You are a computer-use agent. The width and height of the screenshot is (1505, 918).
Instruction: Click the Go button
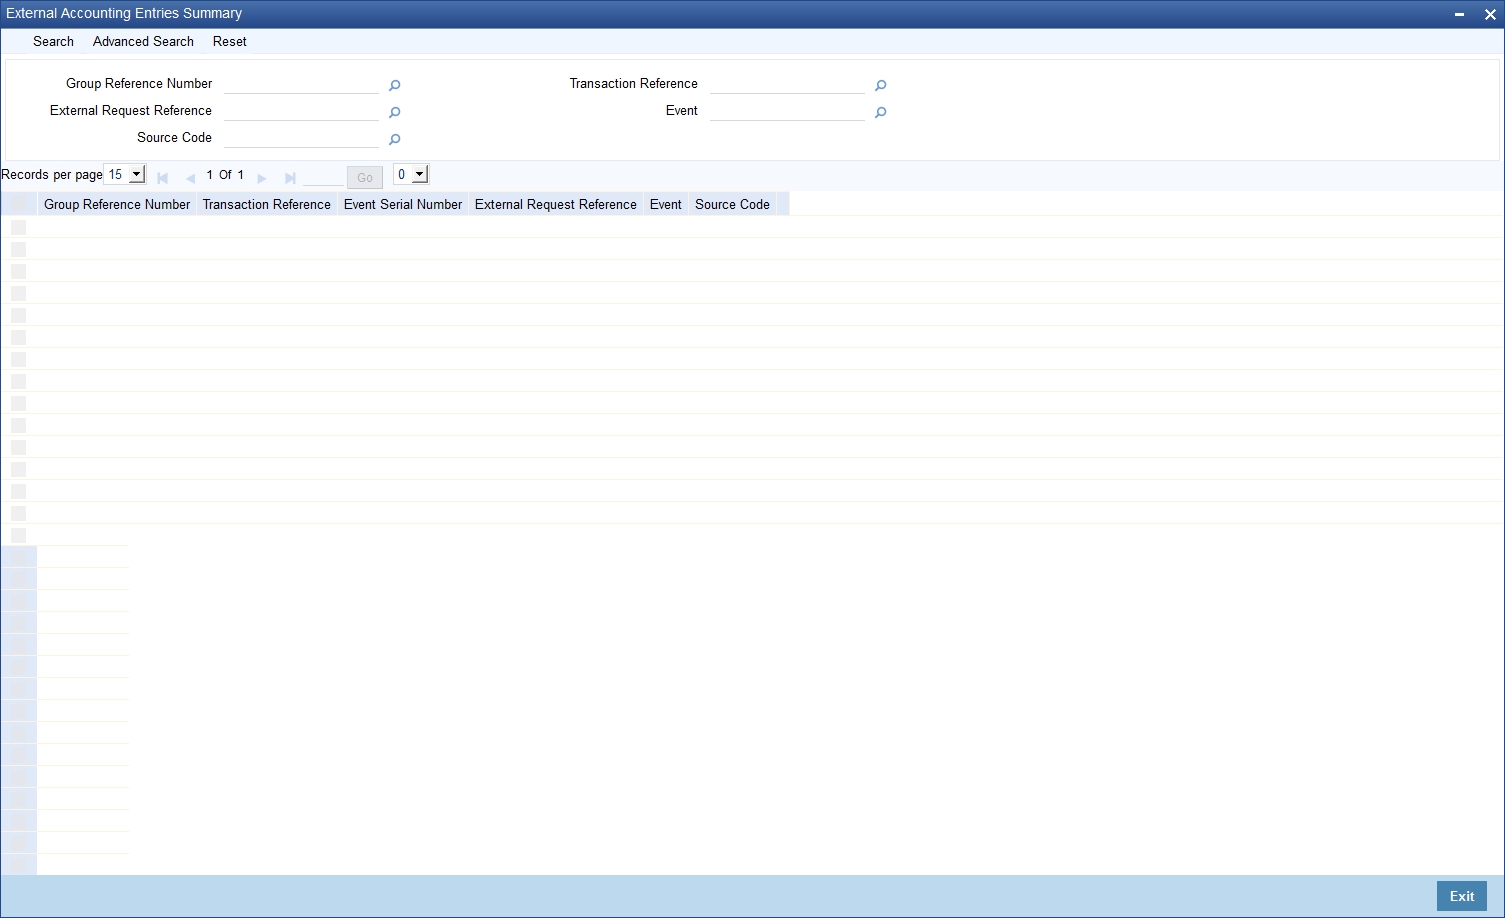(x=365, y=177)
